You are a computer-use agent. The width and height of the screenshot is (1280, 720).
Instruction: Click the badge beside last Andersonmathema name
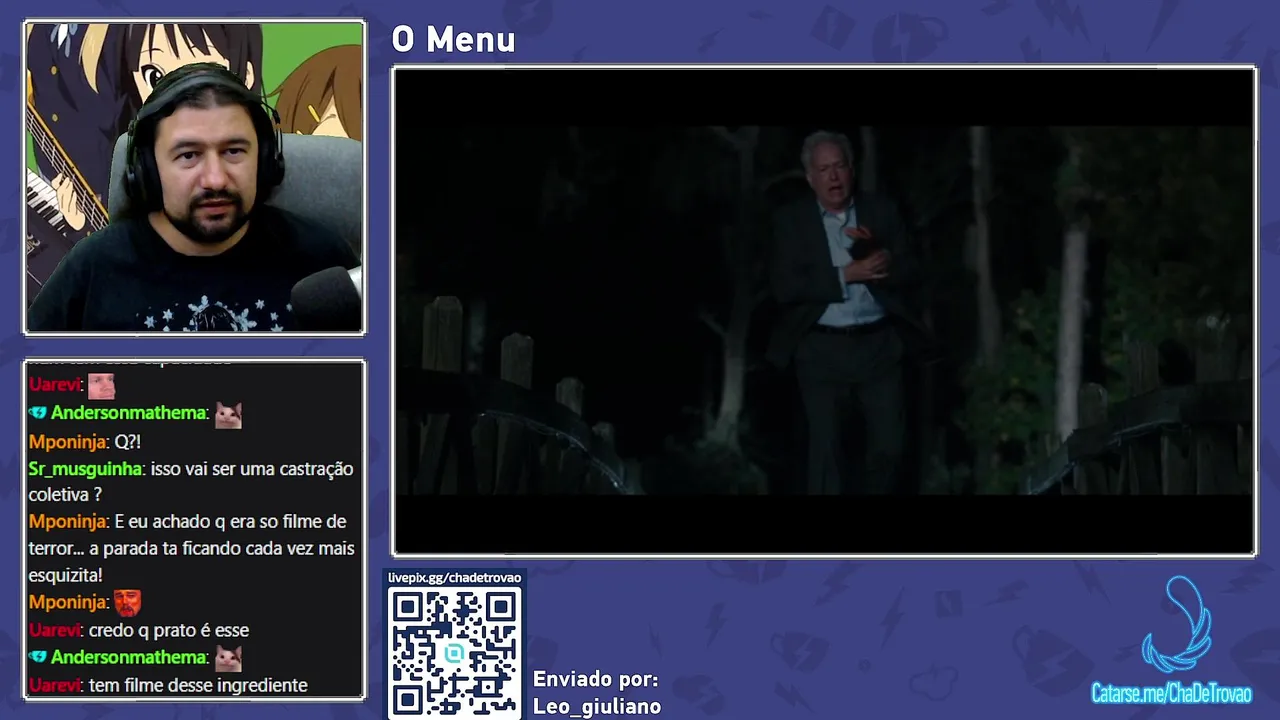point(38,657)
